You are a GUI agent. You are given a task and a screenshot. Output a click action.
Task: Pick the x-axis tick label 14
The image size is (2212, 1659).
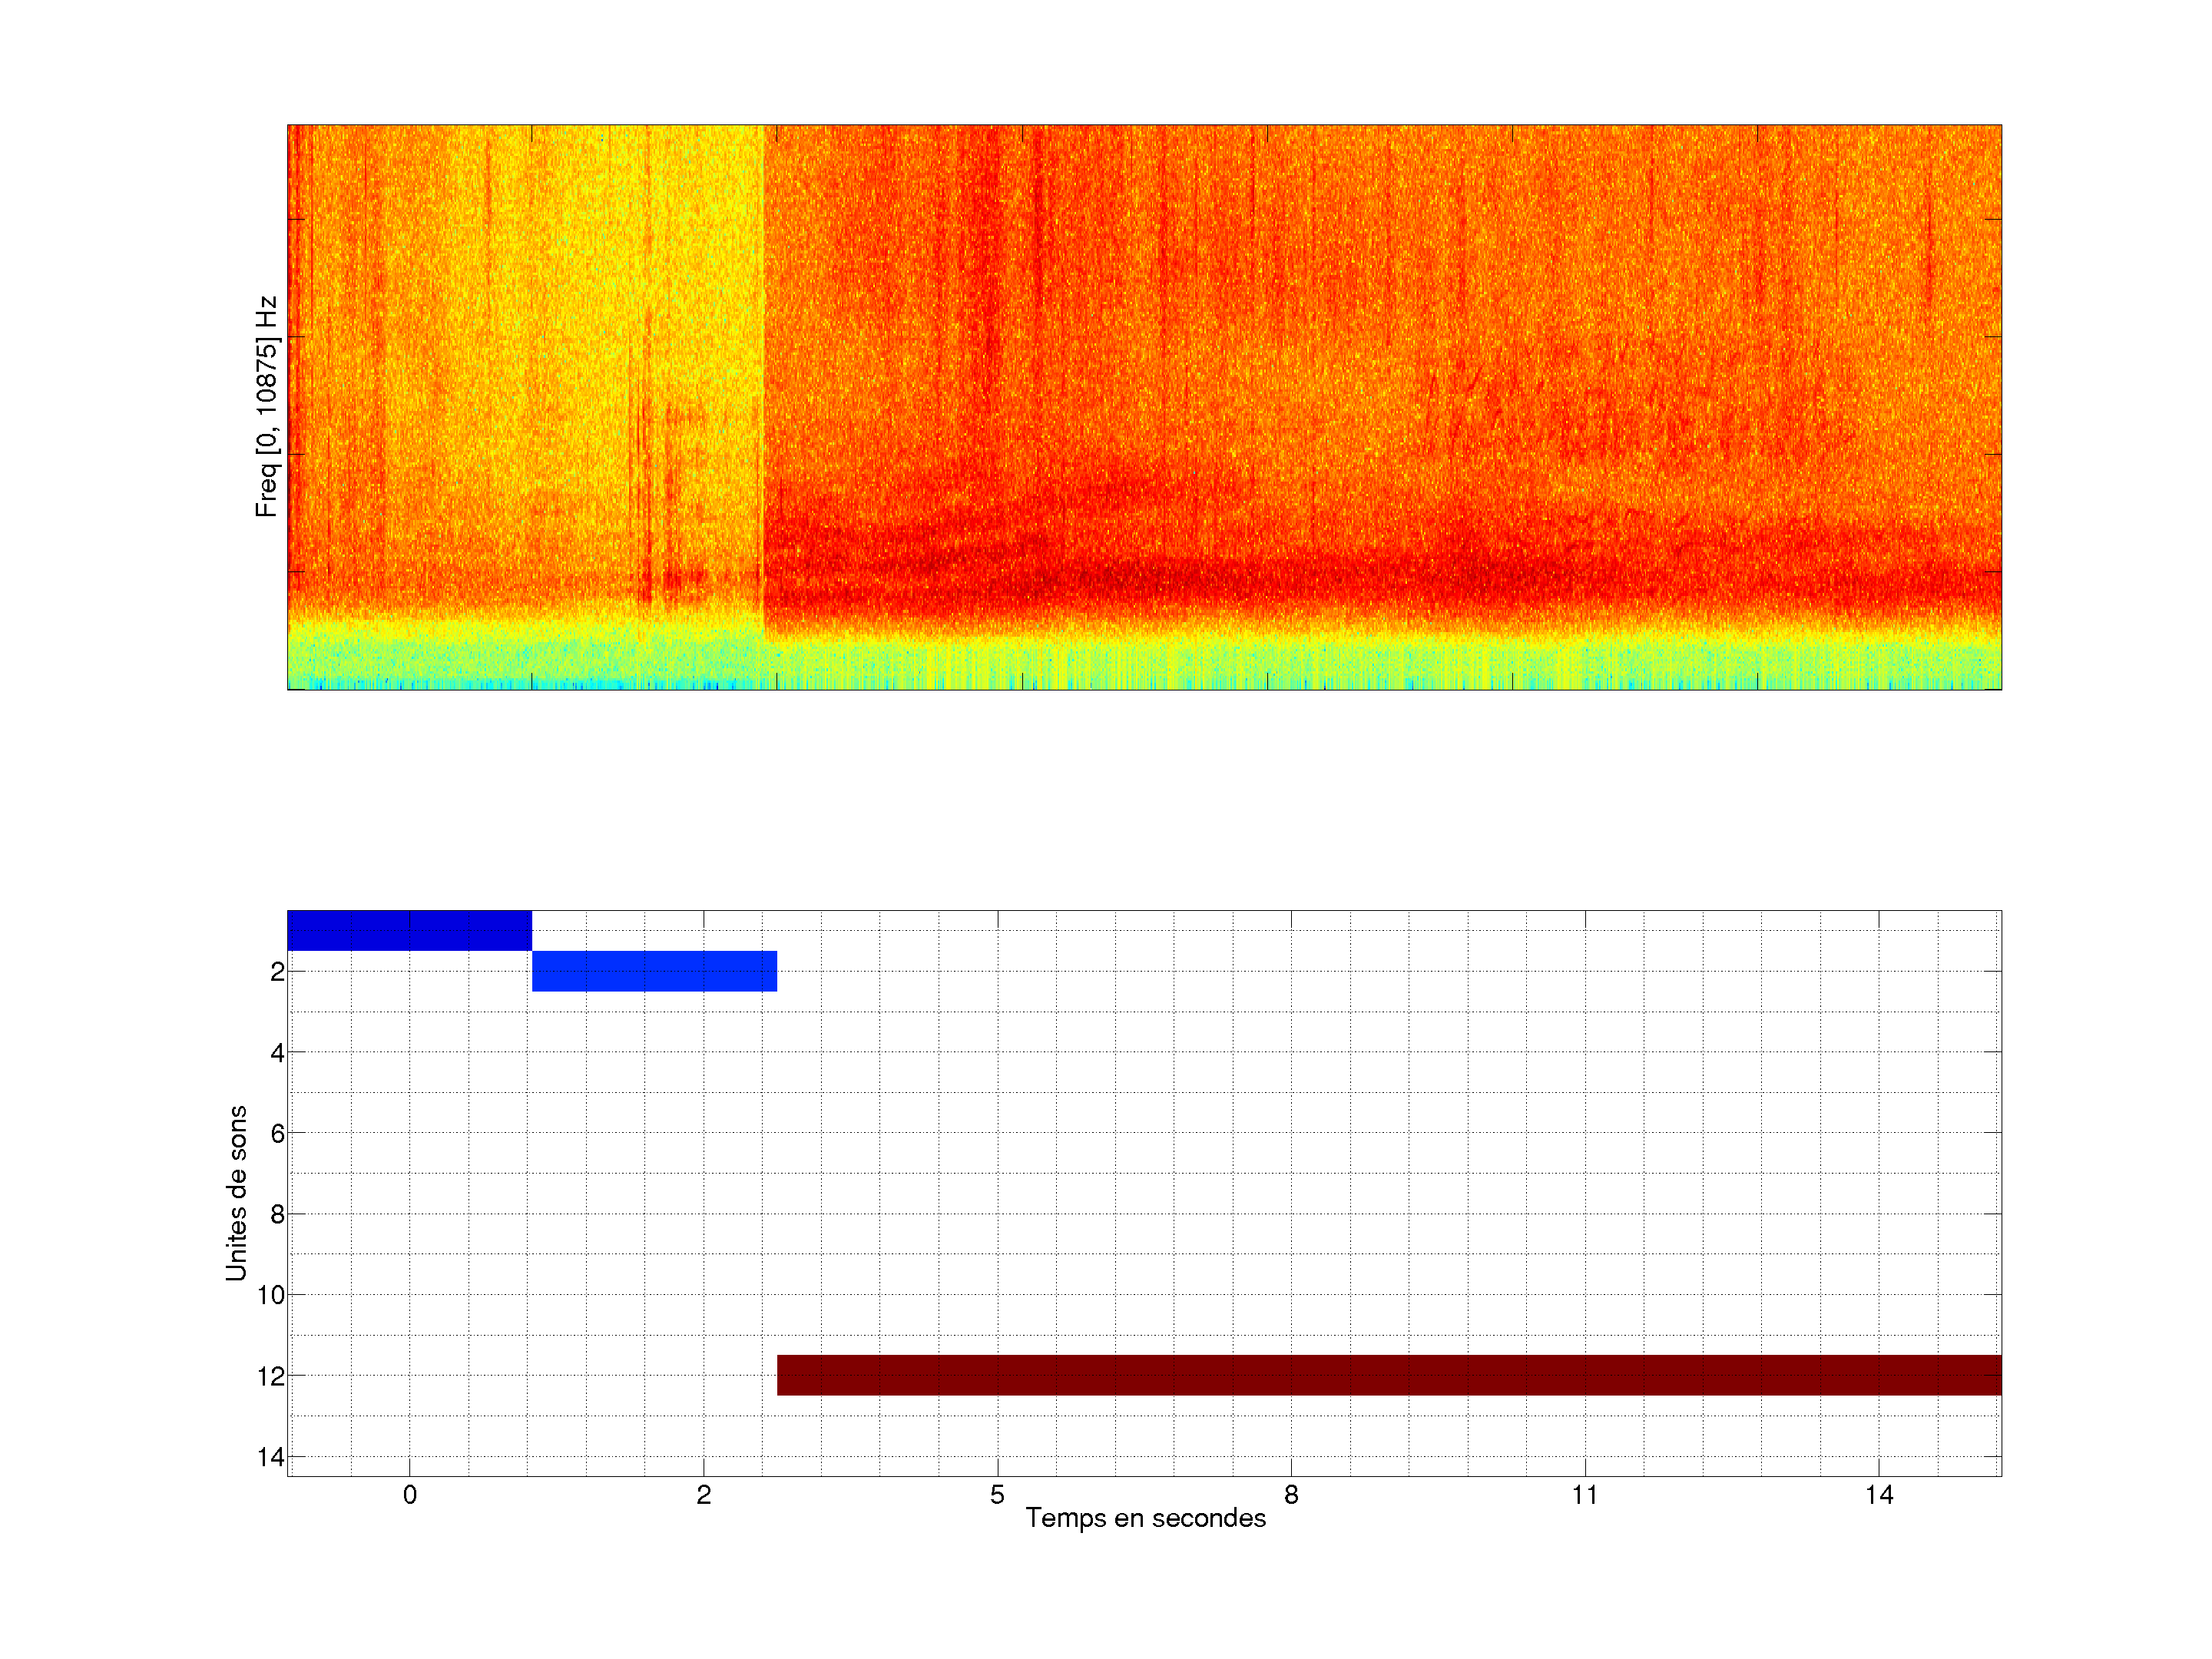click(x=1878, y=1495)
